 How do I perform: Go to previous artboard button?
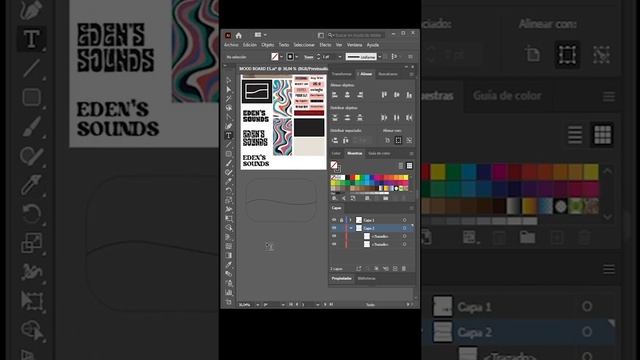click(x=297, y=304)
